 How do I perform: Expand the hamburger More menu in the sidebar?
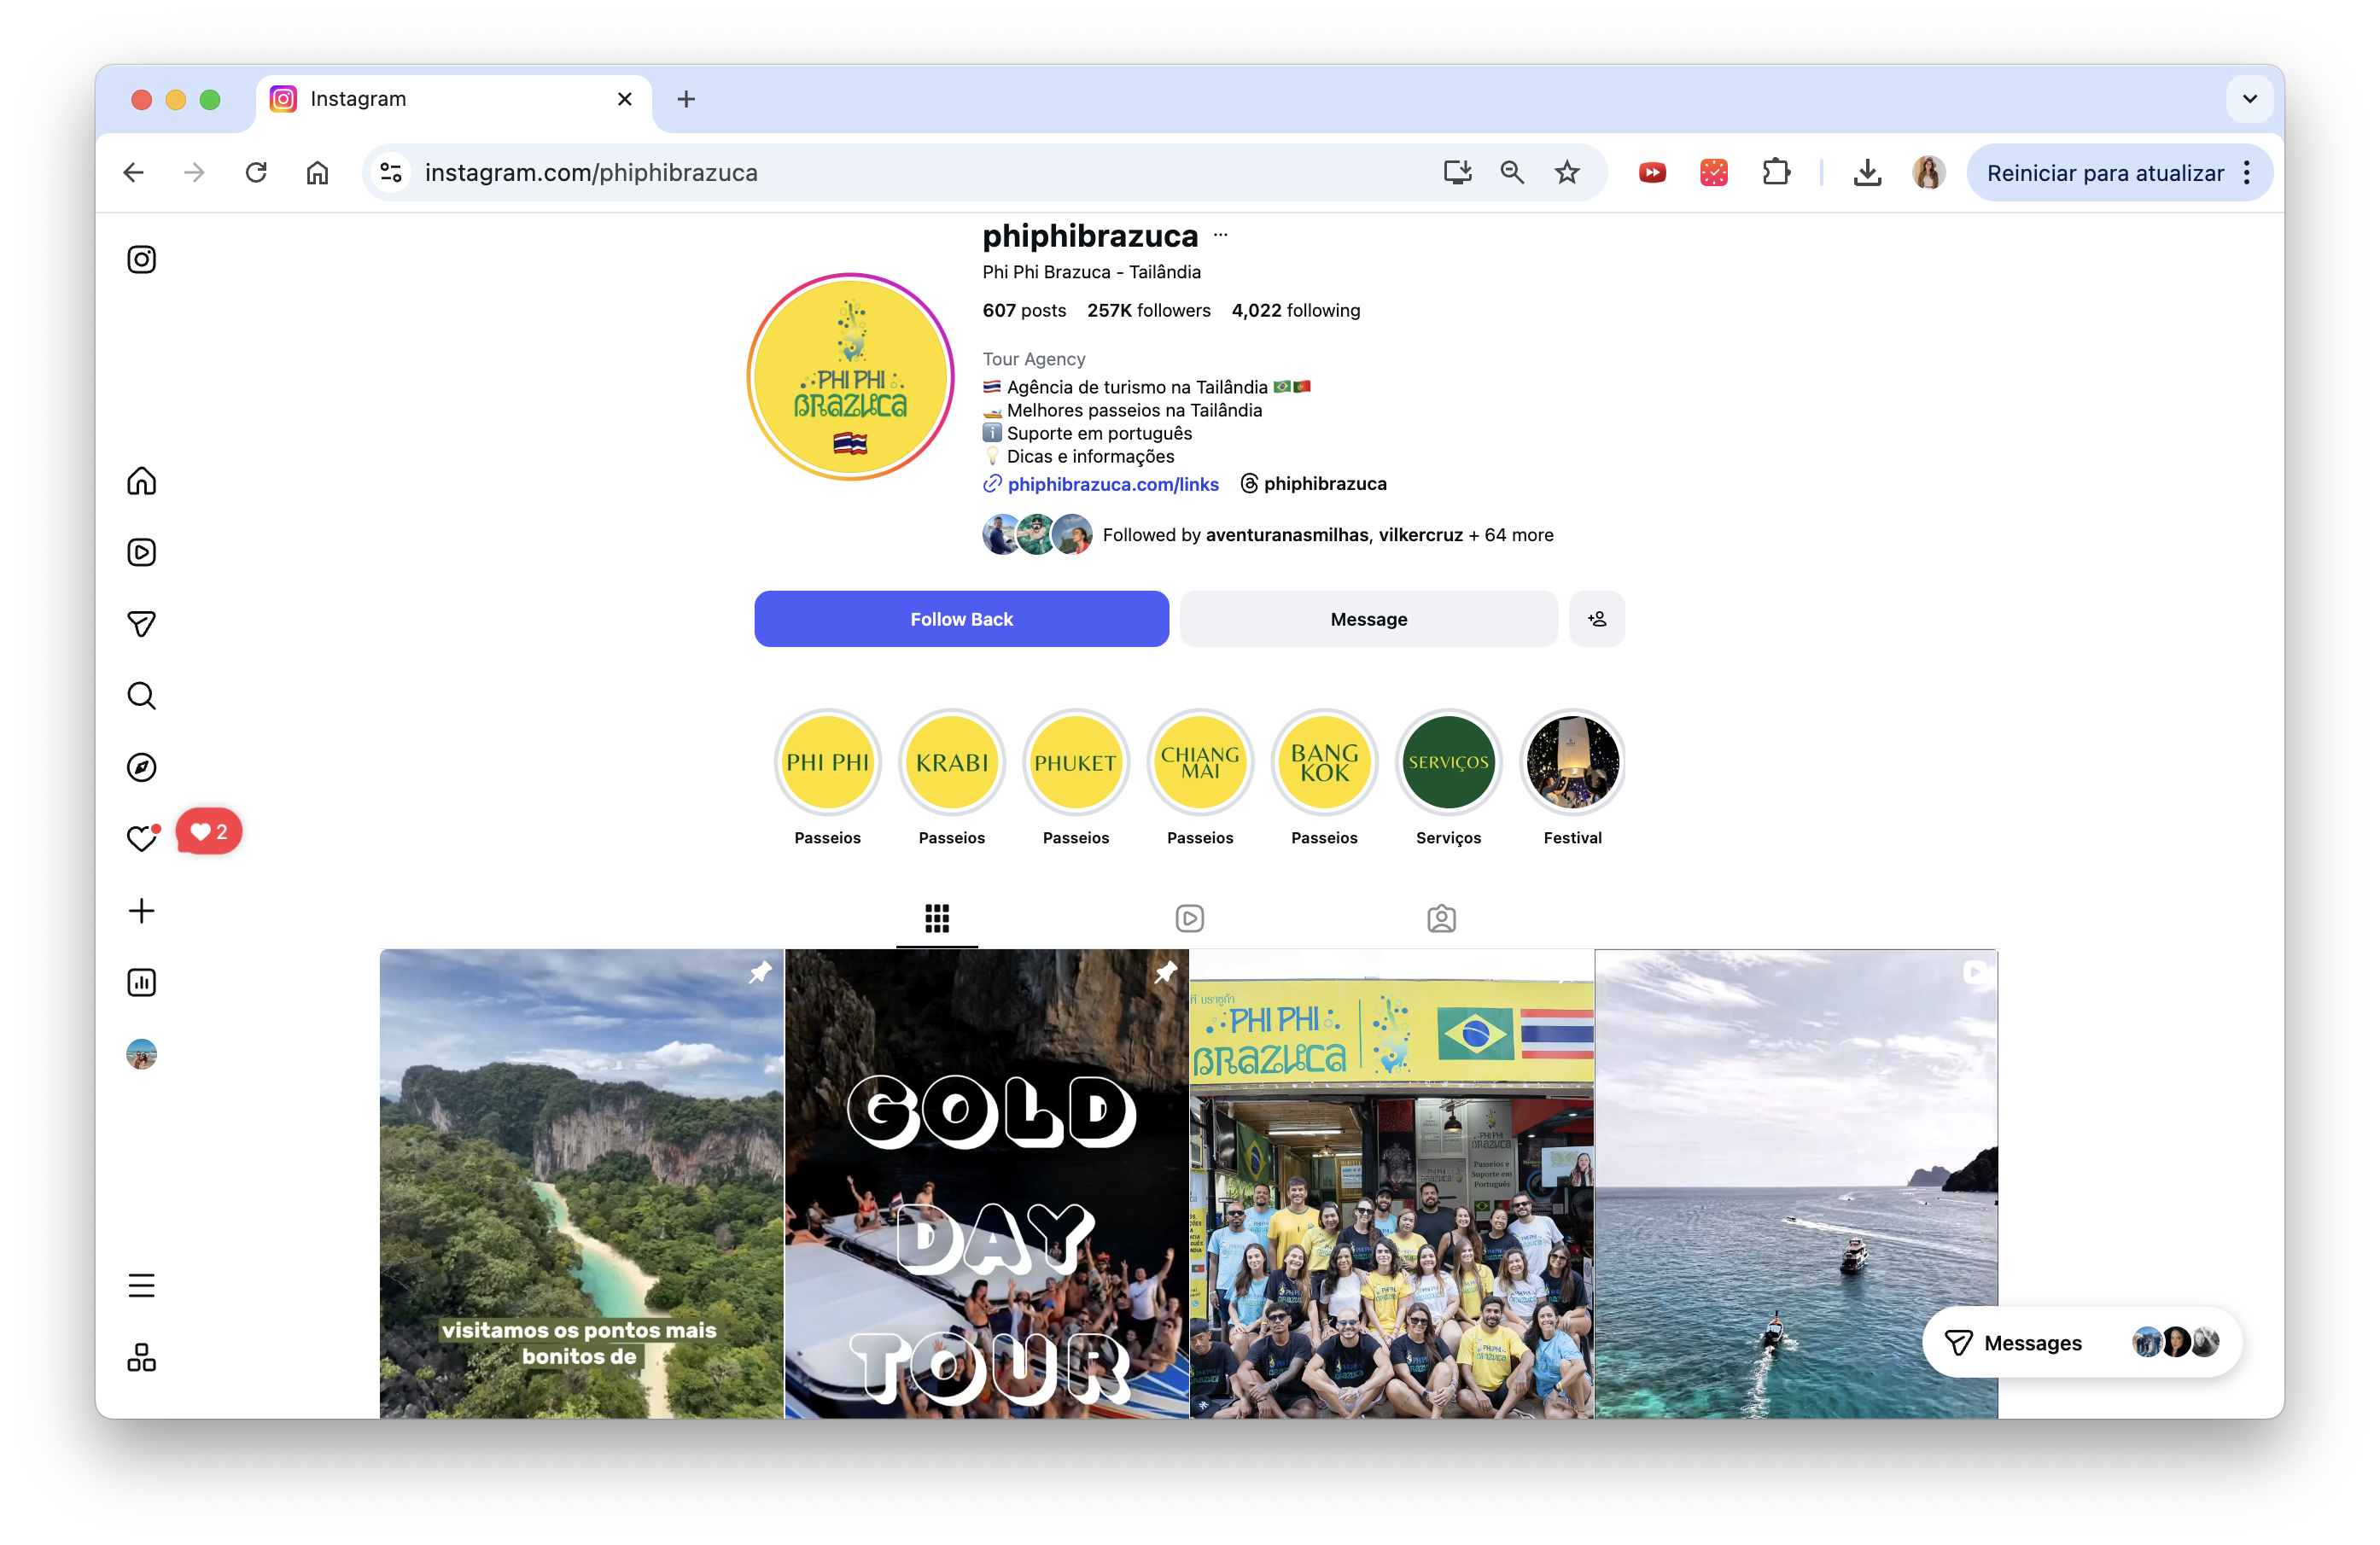pyautogui.click(x=141, y=1285)
